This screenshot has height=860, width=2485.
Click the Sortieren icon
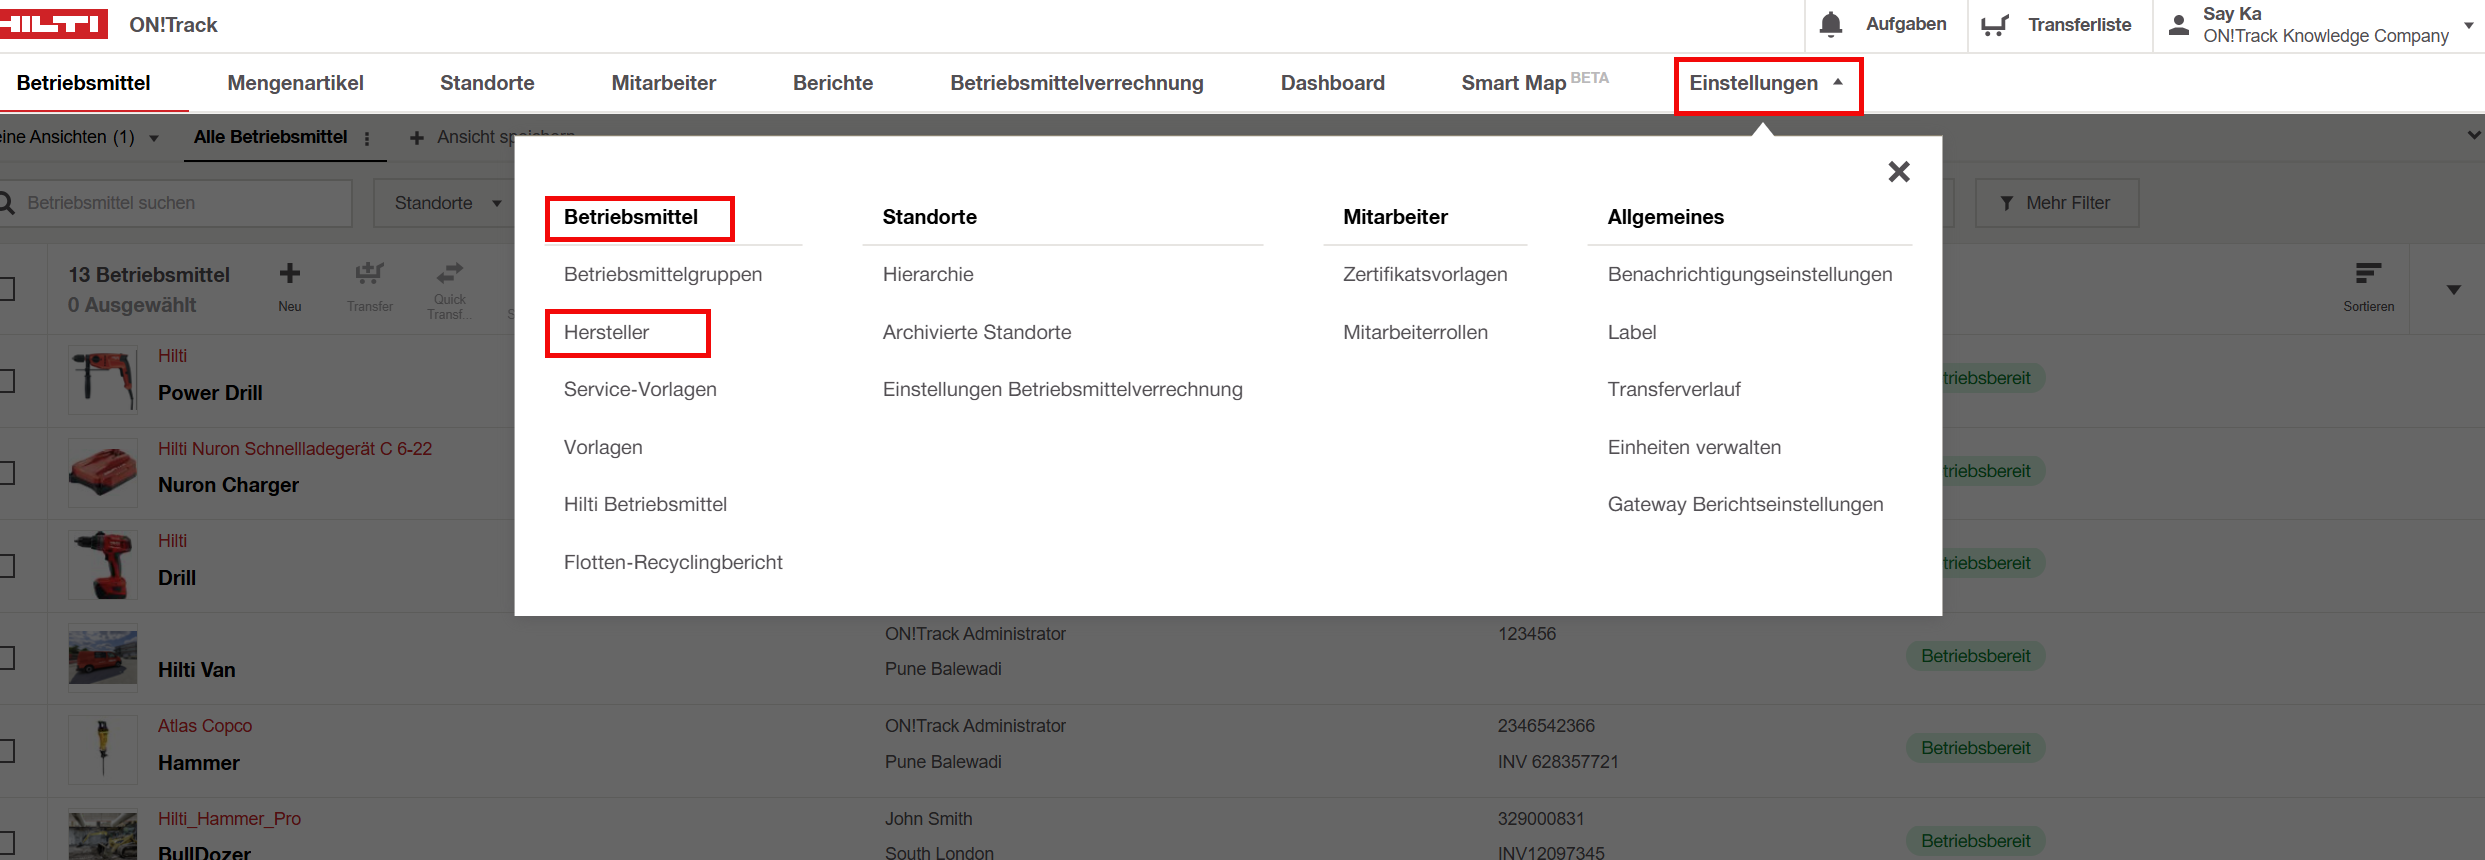point(2368,273)
